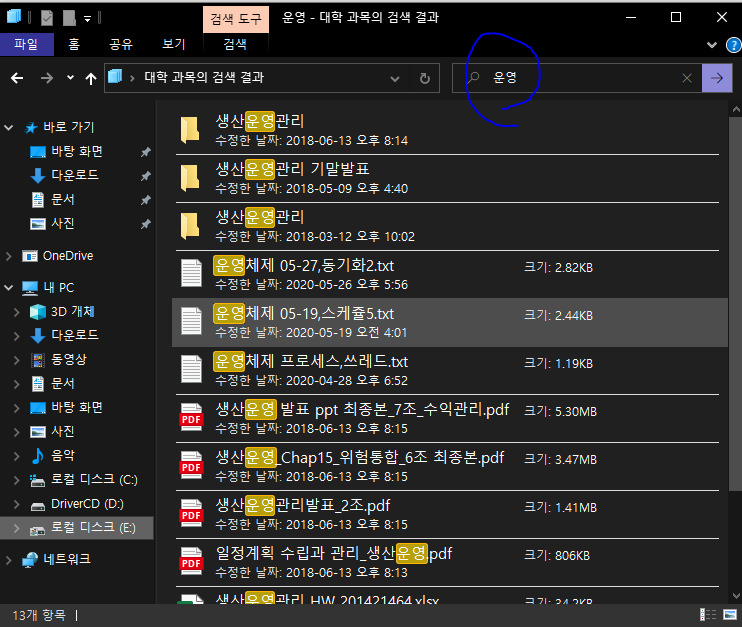Select 생산운영관리 folder dated 2018-03-12
The image size is (742, 627).
click(x=447, y=227)
